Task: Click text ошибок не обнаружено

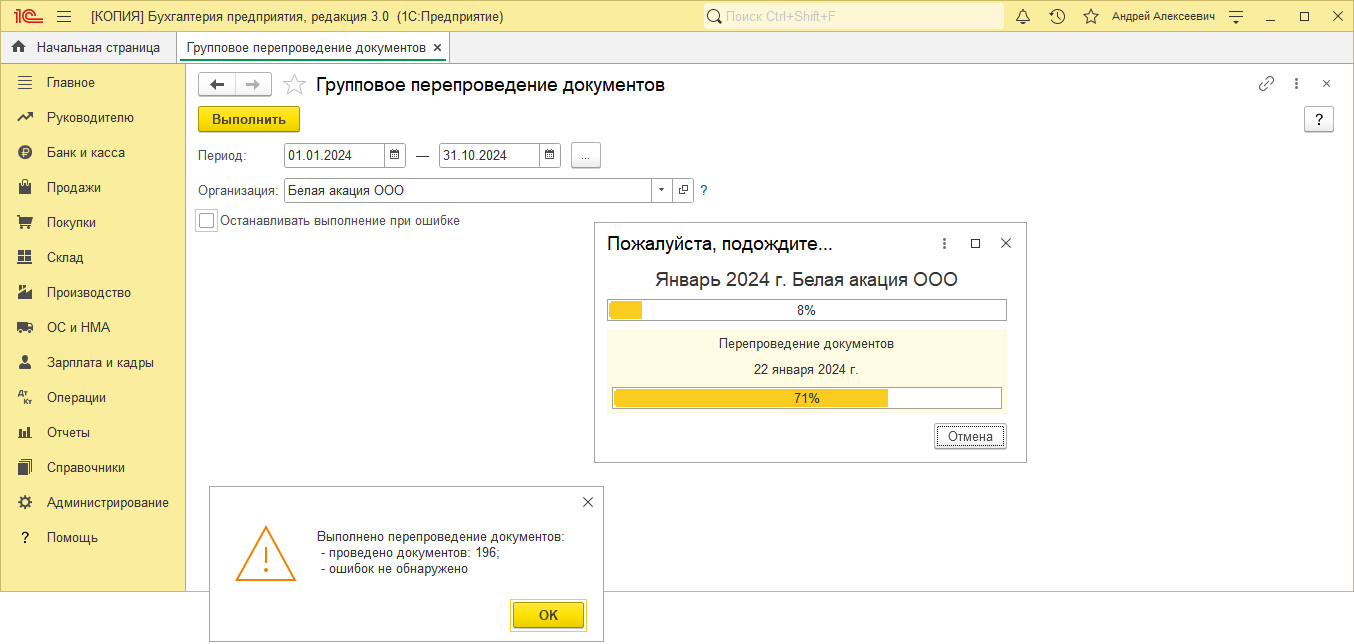Action: pyautogui.click(x=399, y=569)
